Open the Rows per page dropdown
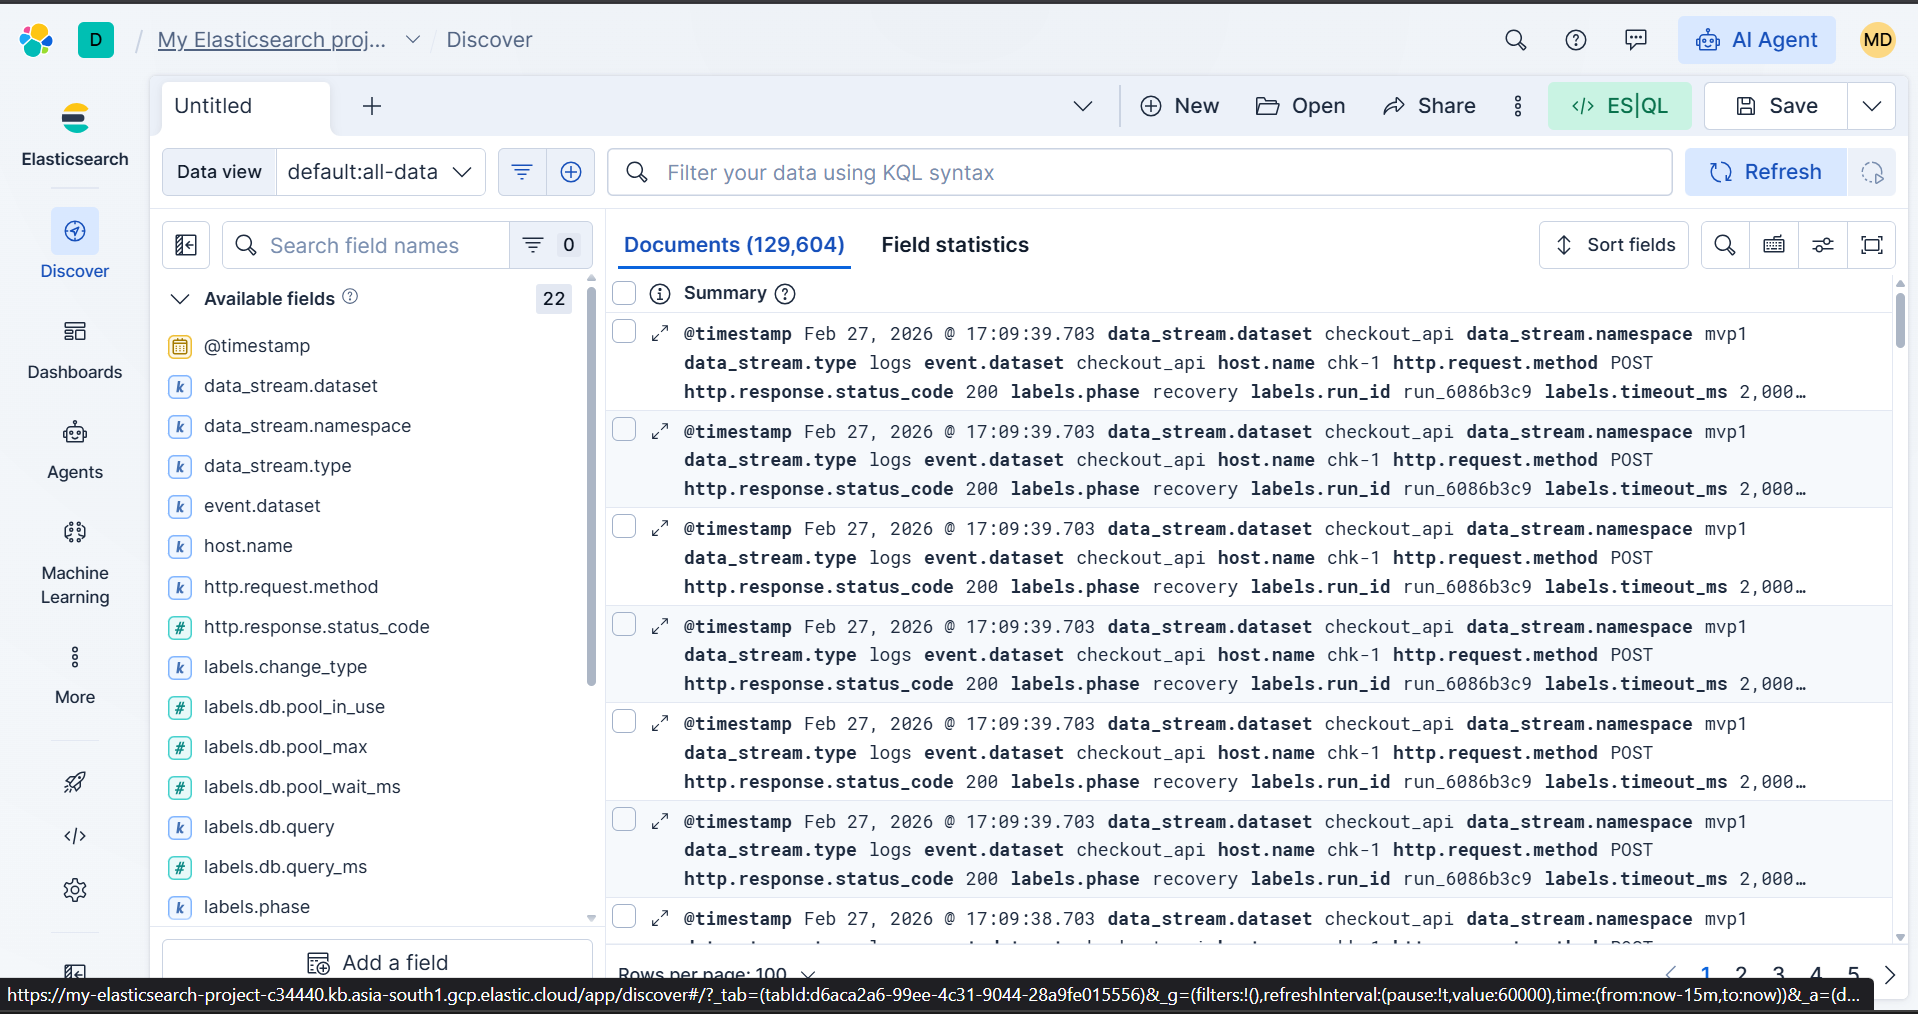The image size is (1918, 1014). click(x=717, y=973)
